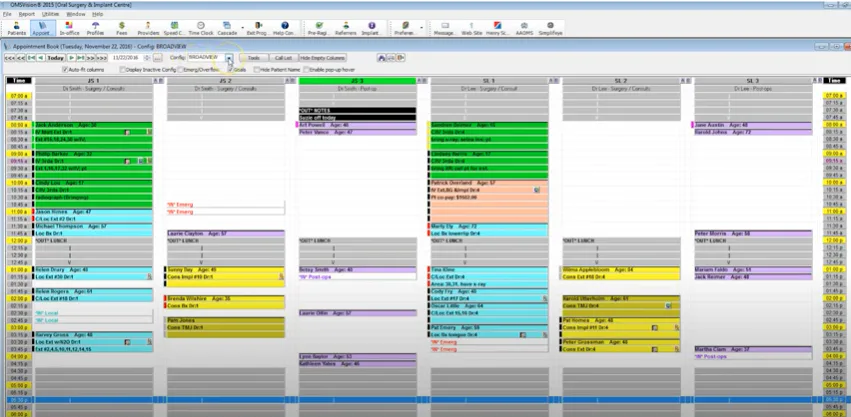This screenshot has height=417, width=851.
Task: Click the date field 11/22/2016
Action: pos(125,58)
